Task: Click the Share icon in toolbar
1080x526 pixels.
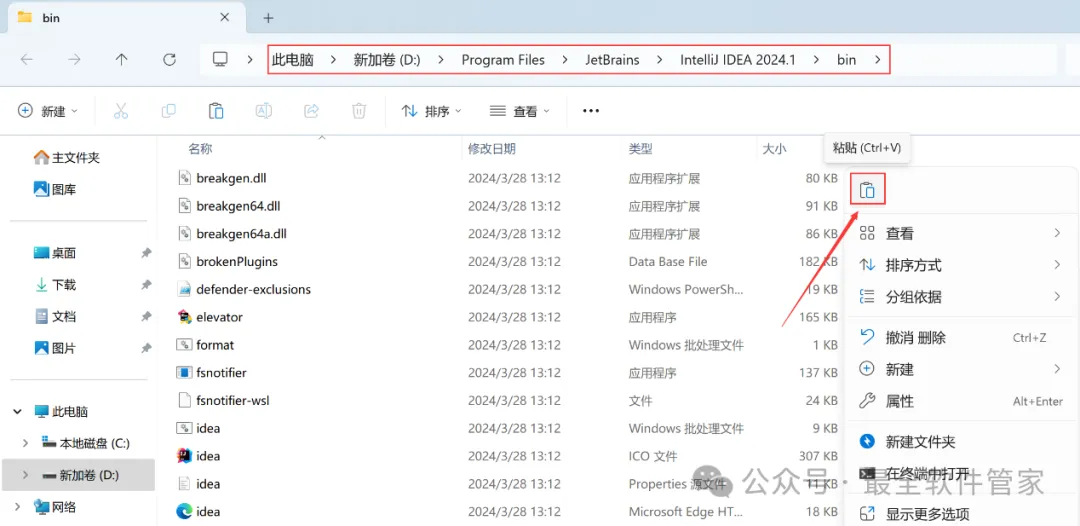Action: (x=311, y=111)
